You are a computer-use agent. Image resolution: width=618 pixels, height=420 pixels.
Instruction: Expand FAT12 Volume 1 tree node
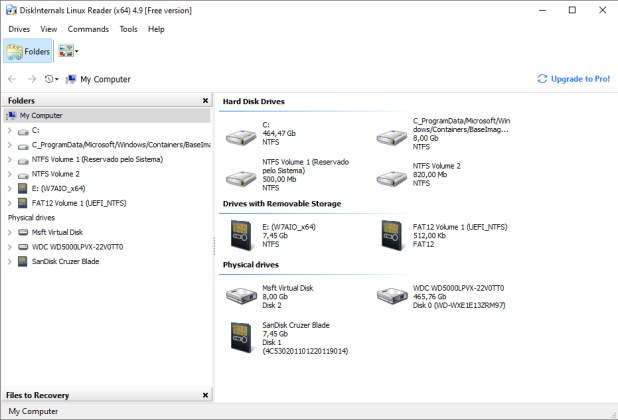point(10,203)
